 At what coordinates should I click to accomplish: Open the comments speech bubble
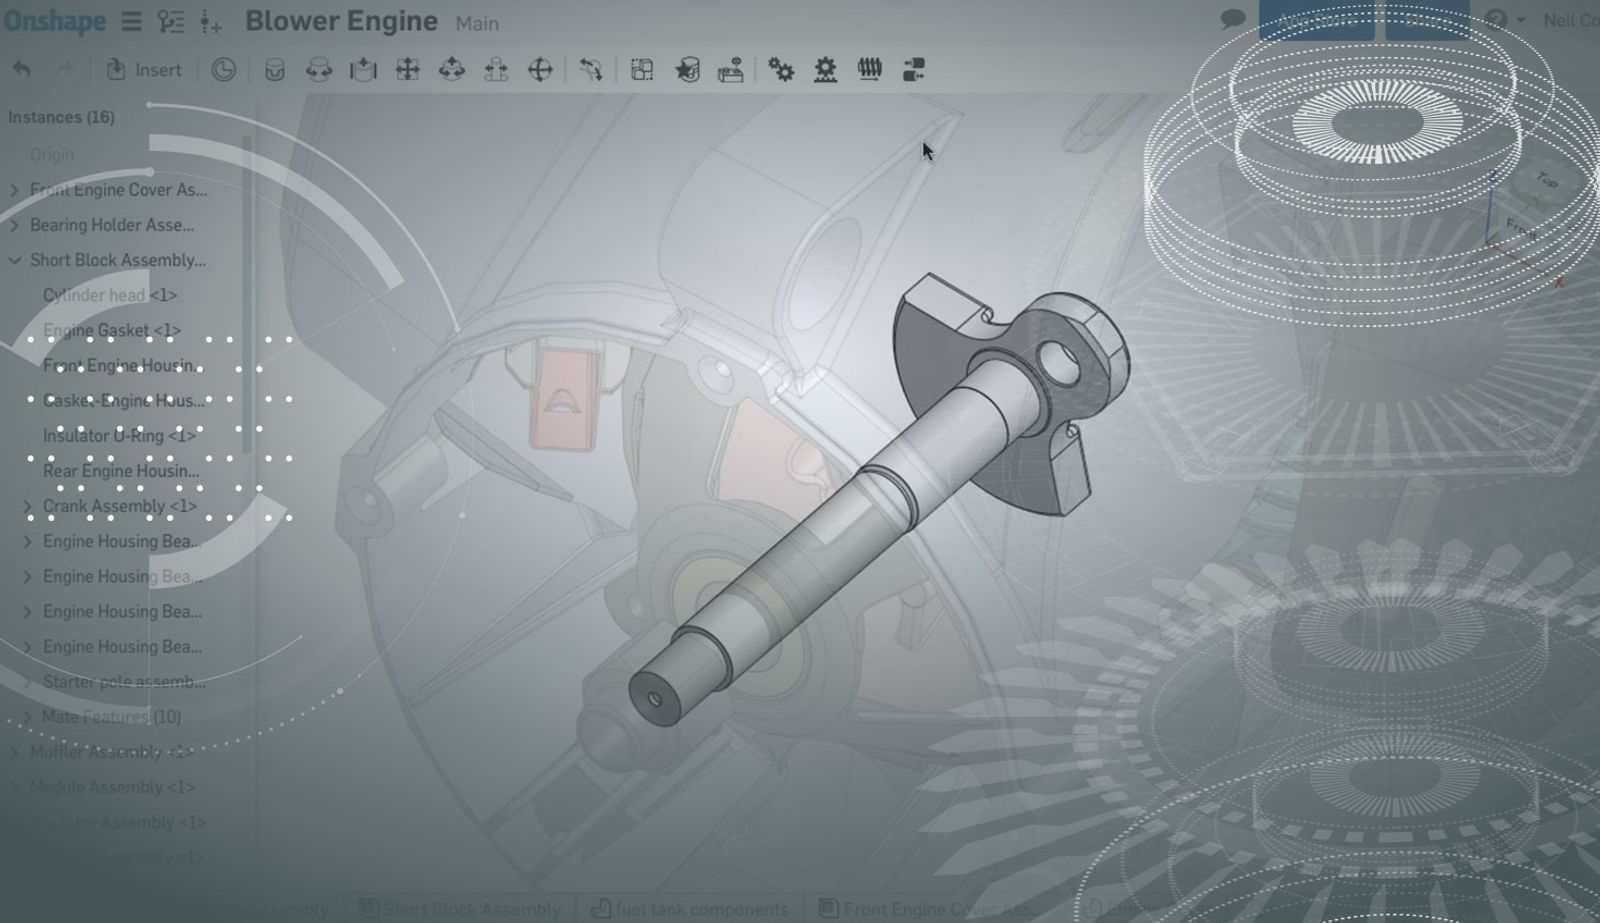pyautogui.click(x=1233, y=20)
